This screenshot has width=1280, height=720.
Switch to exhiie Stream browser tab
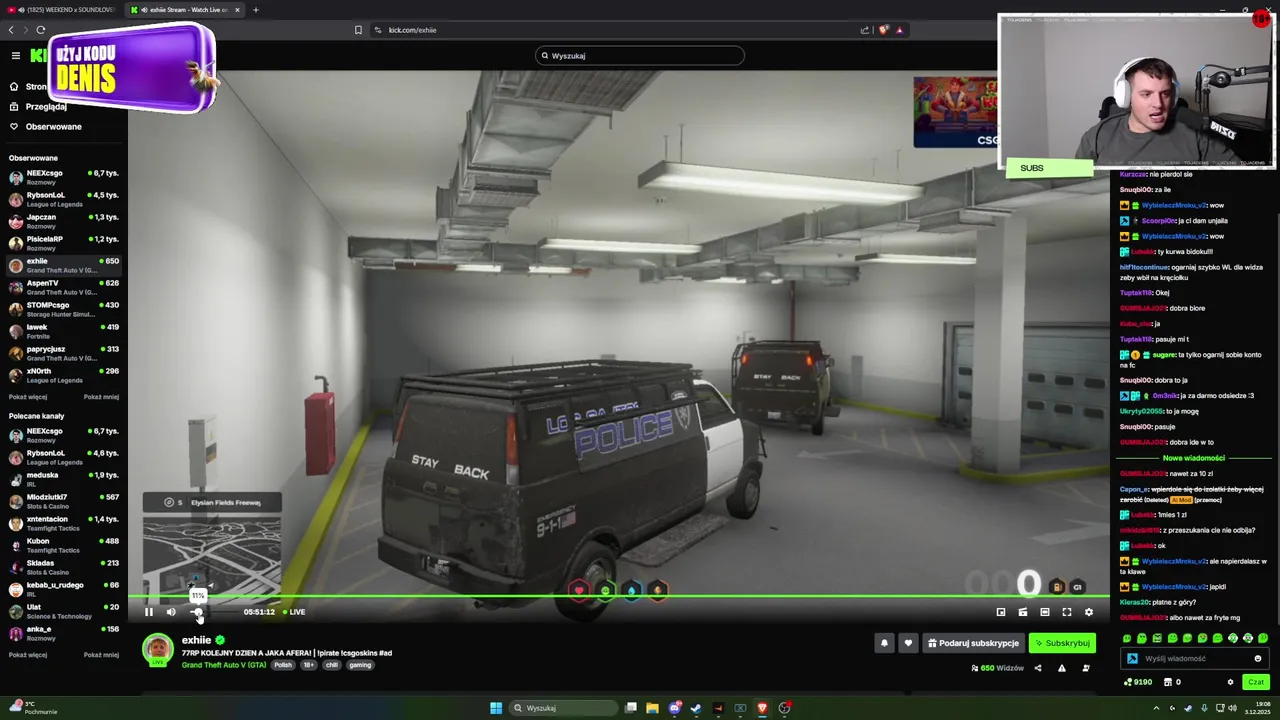pos(185,10)
